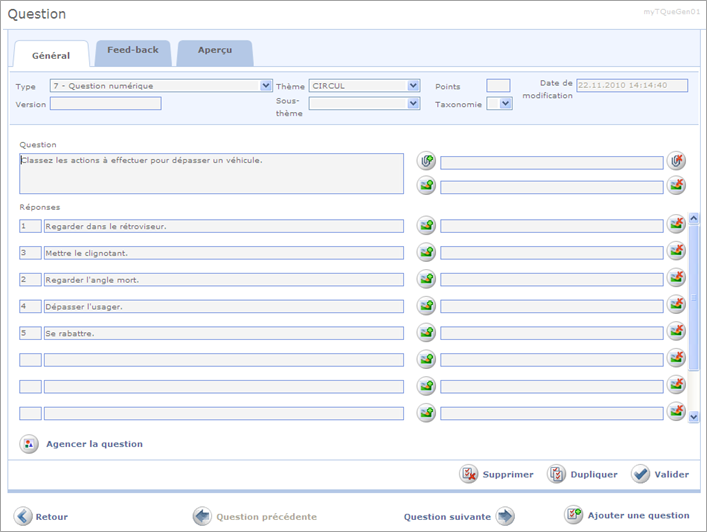Click the Agencer la question icon

coord(30,444)
